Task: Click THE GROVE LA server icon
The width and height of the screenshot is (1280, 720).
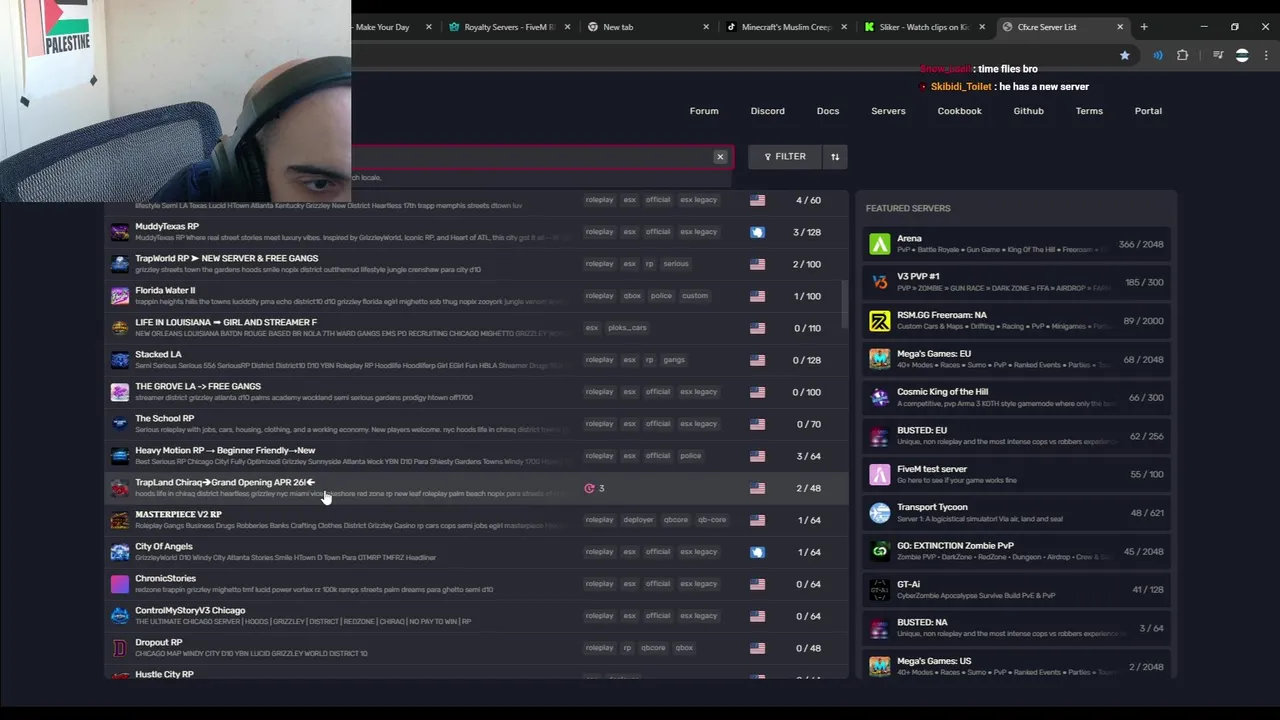Action: pyautogui.click(x=120, y=392)
